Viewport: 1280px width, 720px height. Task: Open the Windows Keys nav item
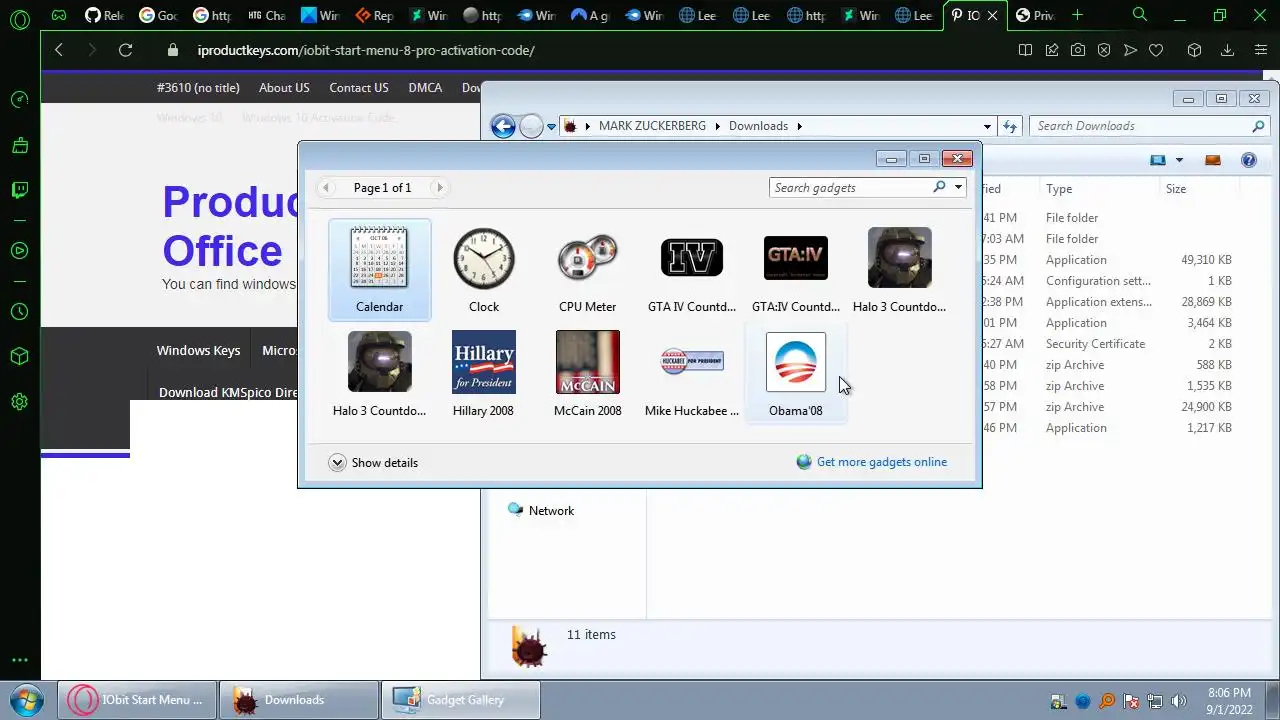coord(198,350)
